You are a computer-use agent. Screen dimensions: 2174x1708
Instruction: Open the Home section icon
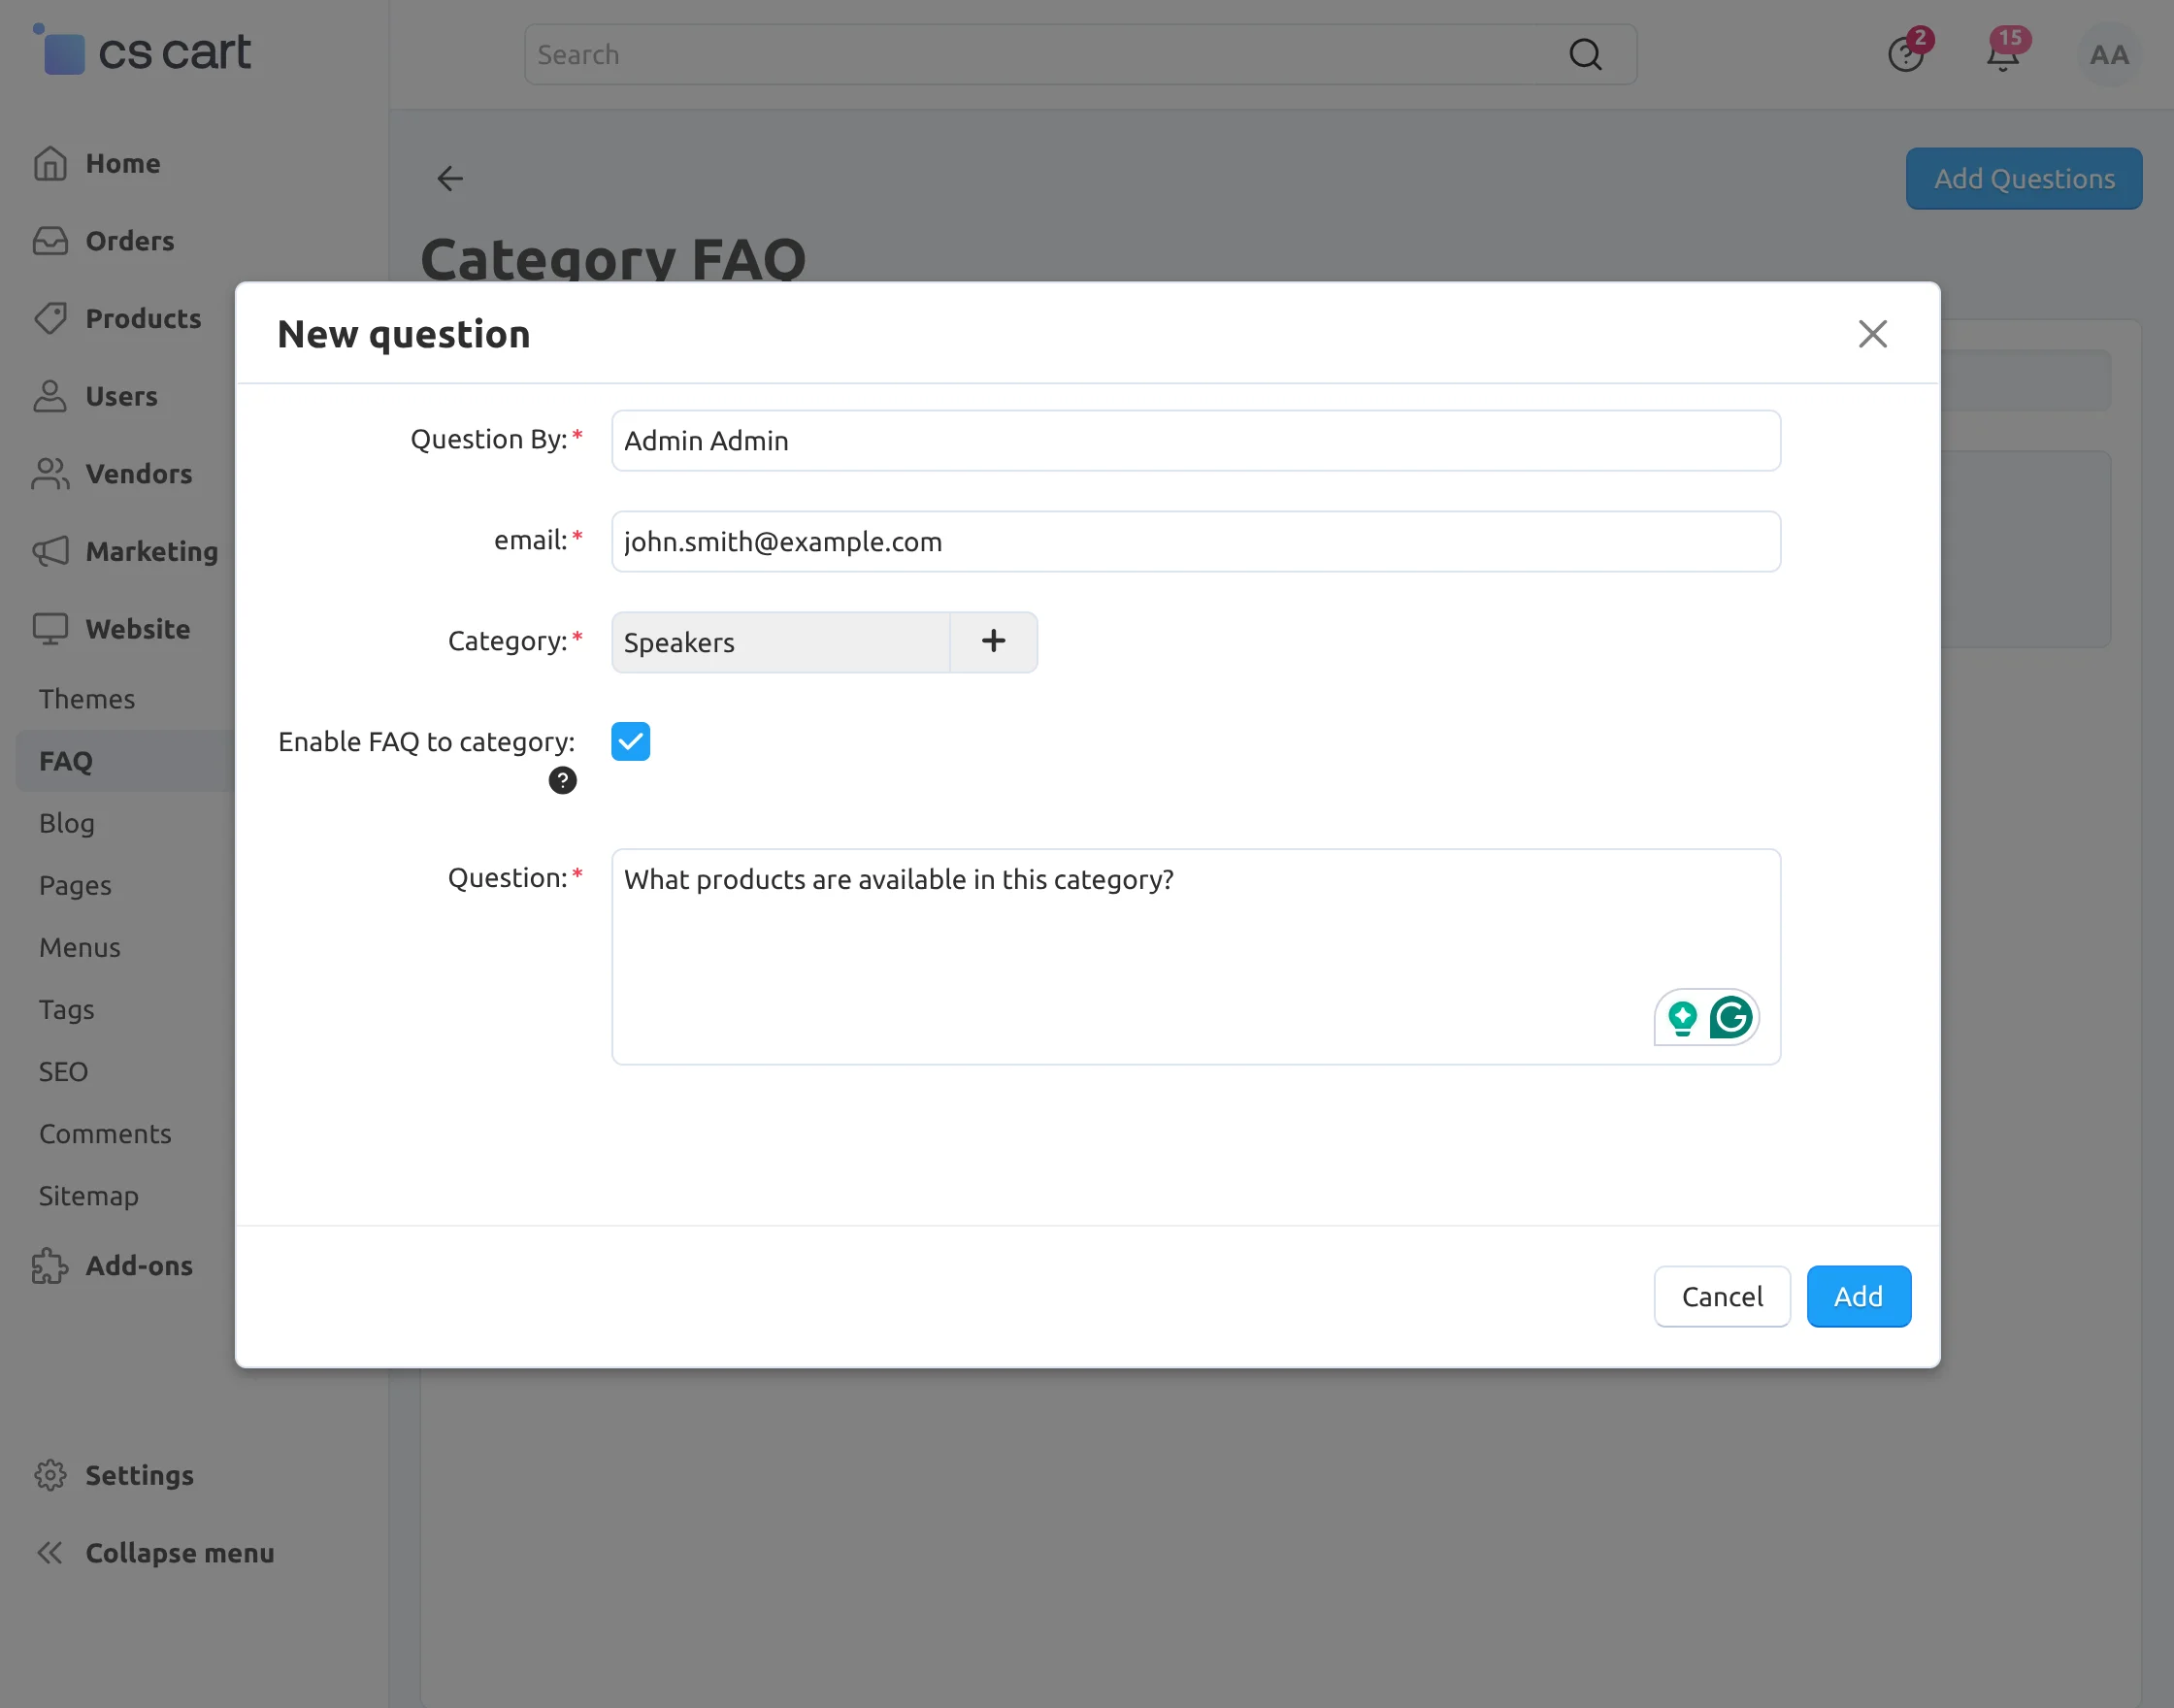tap(50, 163)
